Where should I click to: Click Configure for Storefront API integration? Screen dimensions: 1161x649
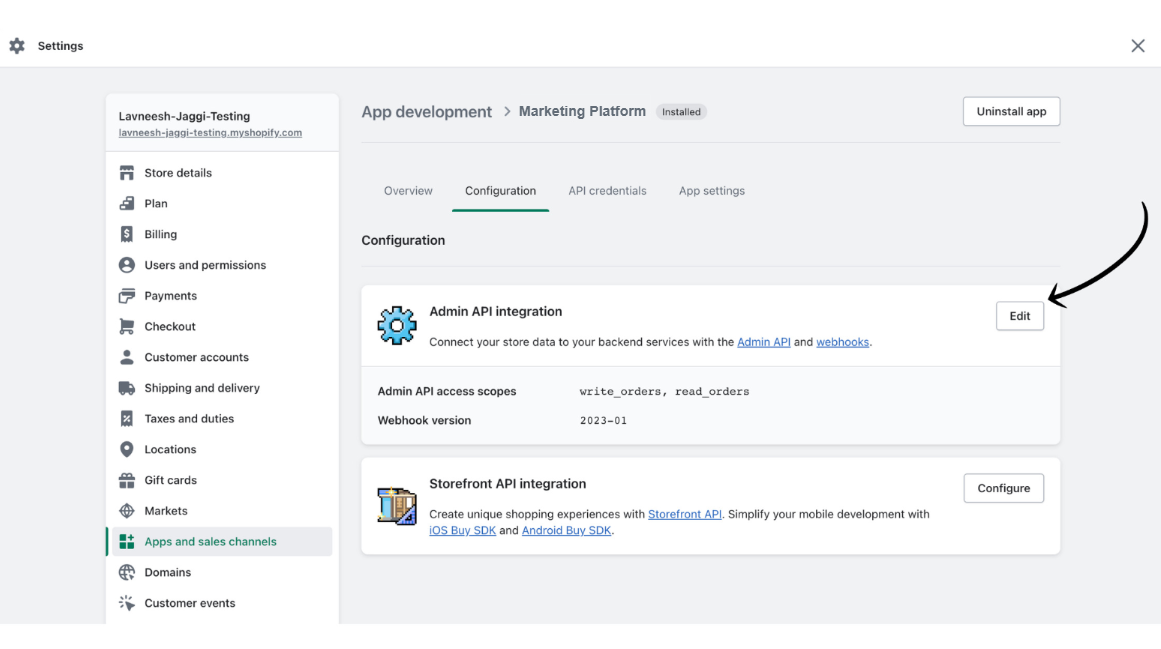[1003, 488]
